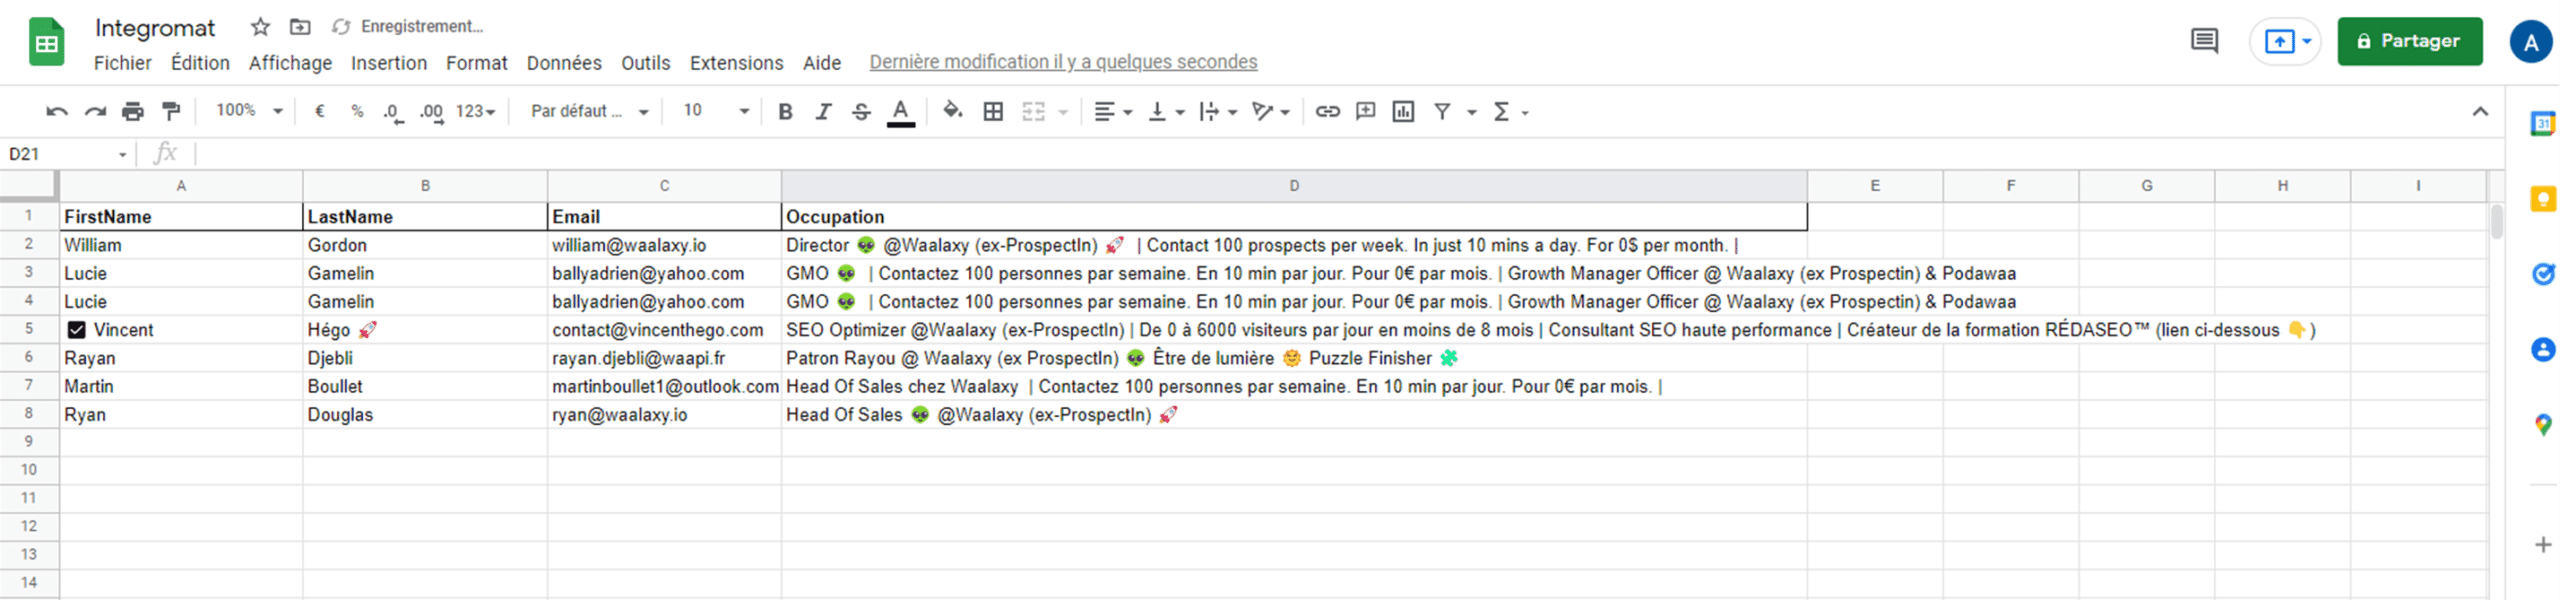
Task: Insert a link
Action: [1327, 112]
